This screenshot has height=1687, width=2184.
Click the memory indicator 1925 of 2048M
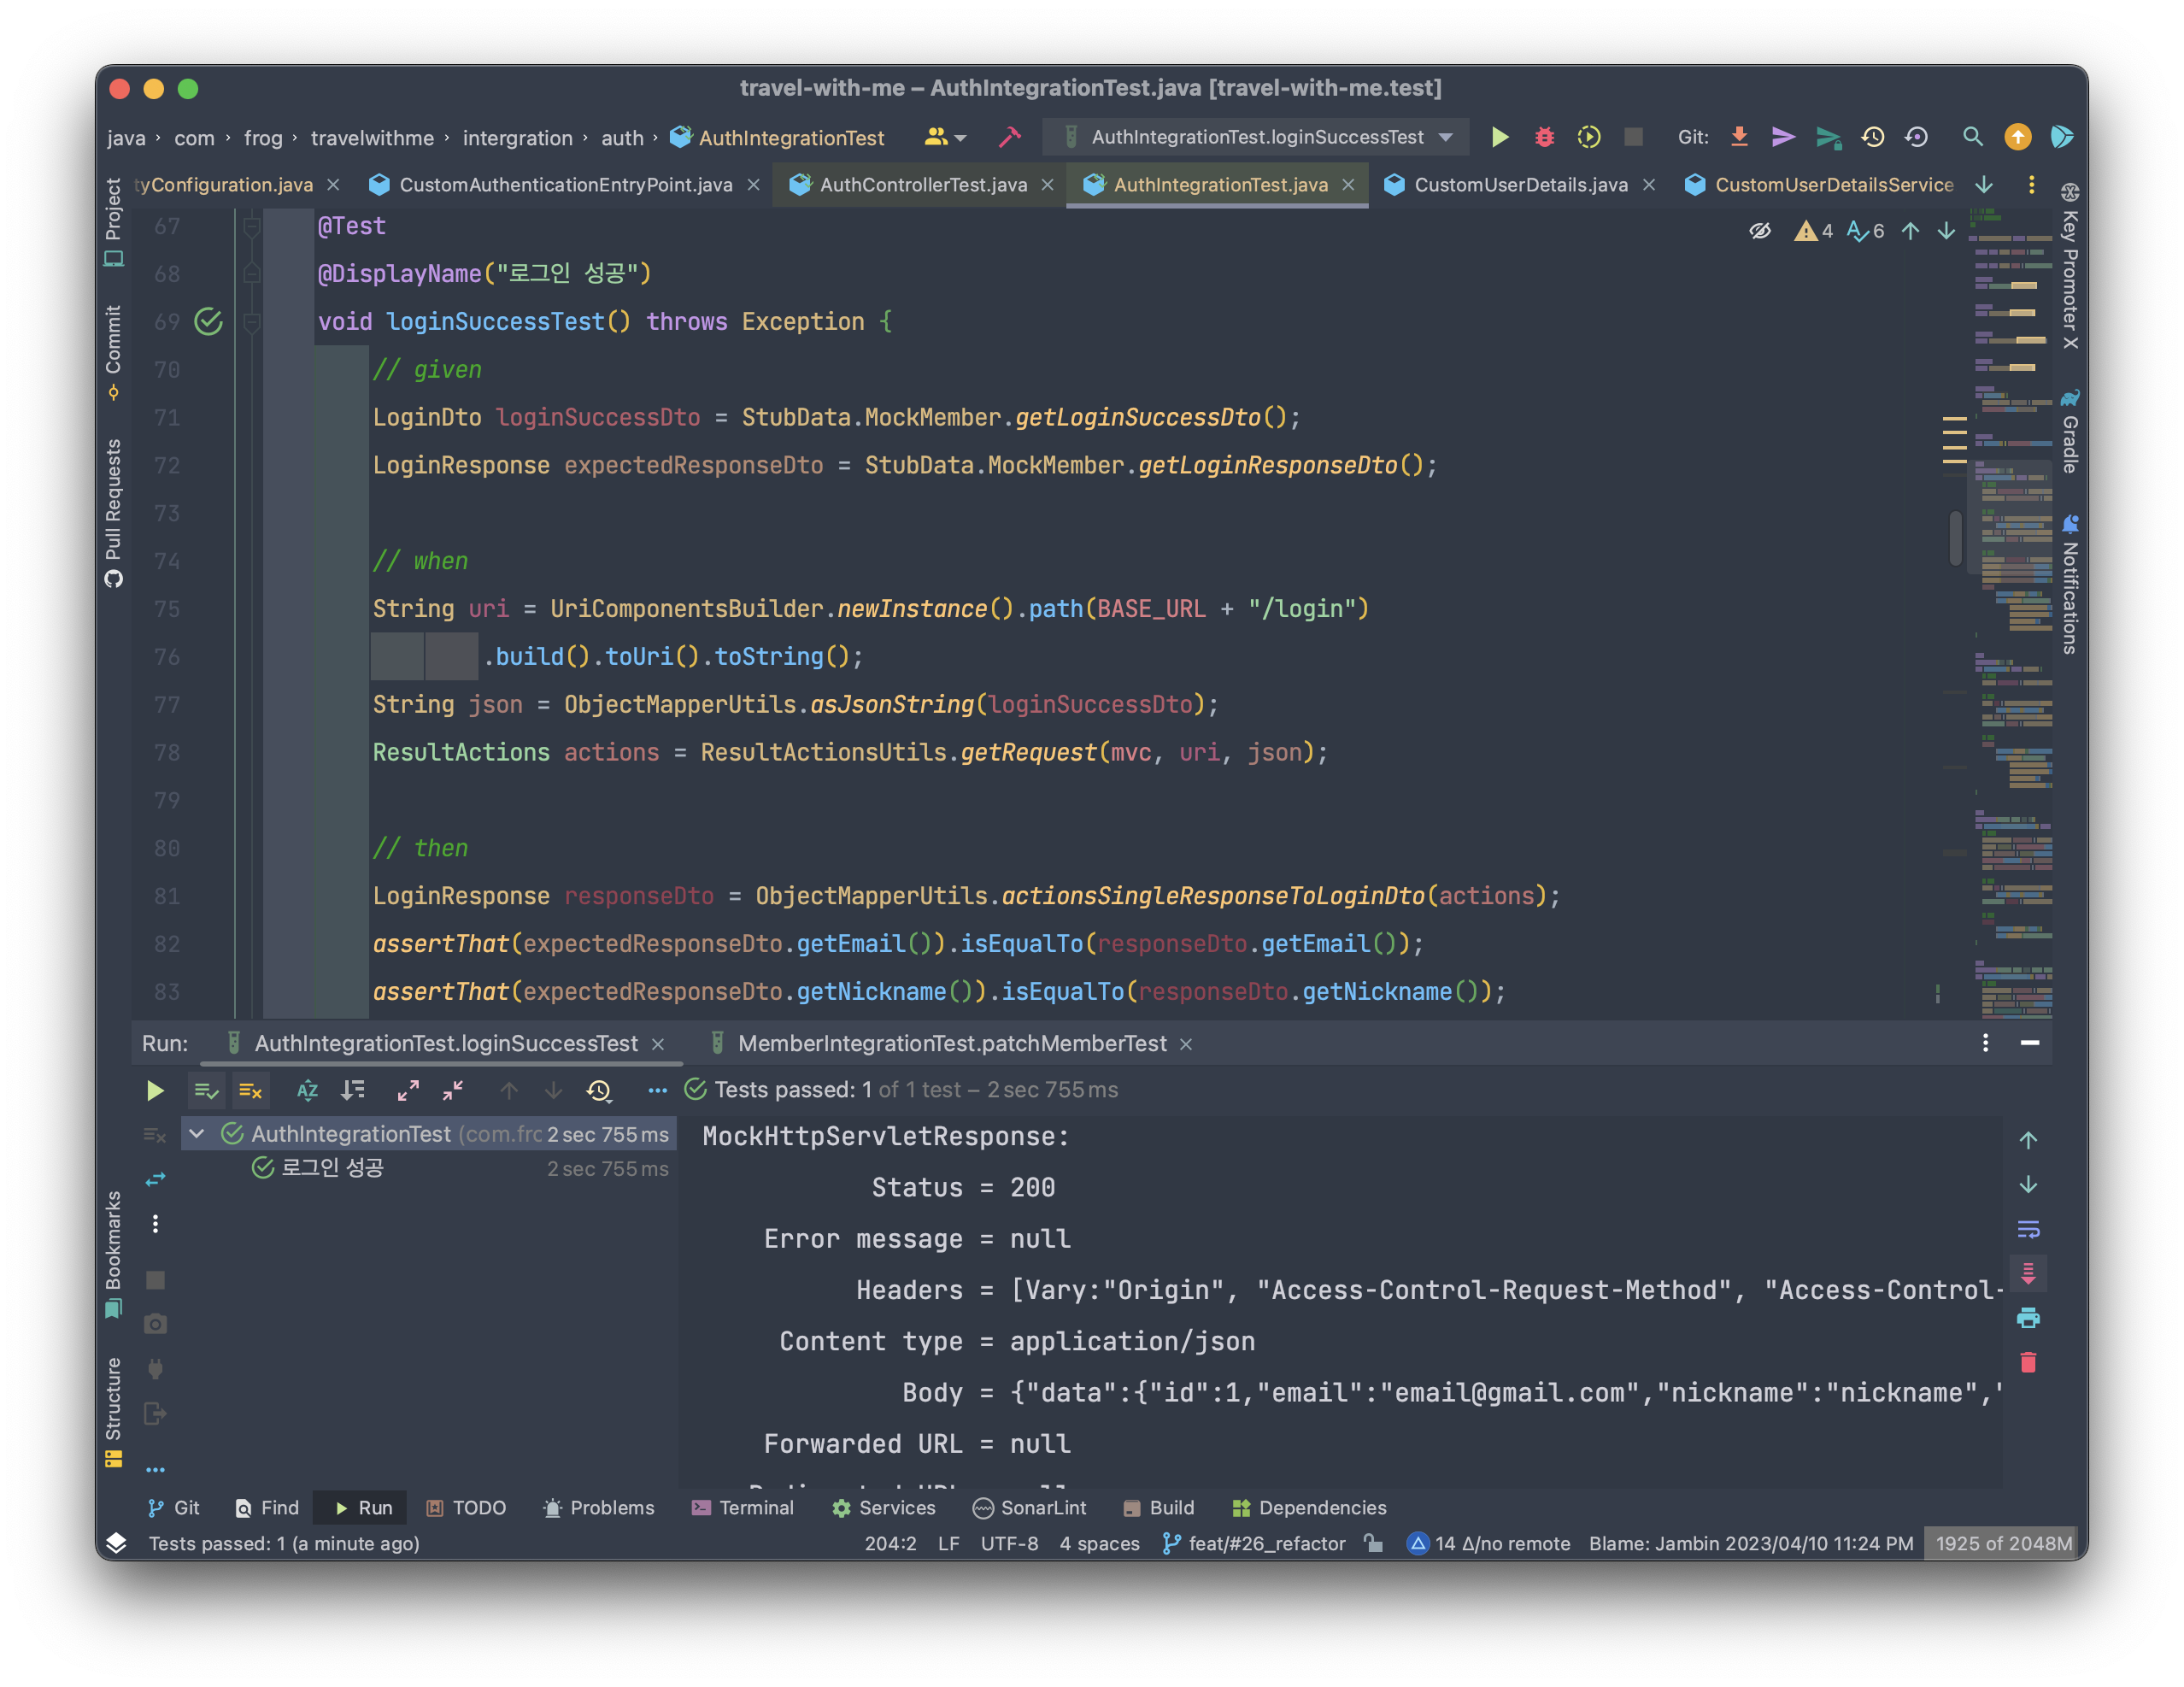(x=2003, y=1543)
